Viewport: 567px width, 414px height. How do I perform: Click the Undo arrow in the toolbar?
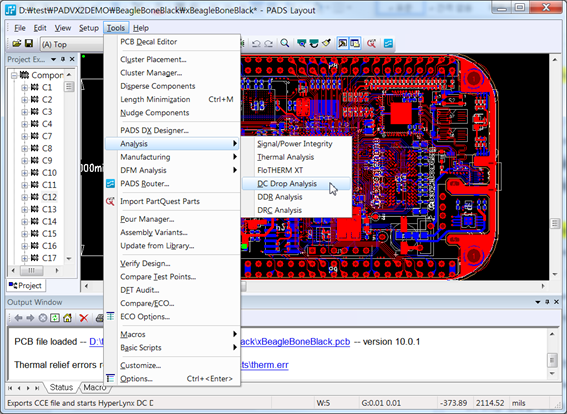click(256, 44)
